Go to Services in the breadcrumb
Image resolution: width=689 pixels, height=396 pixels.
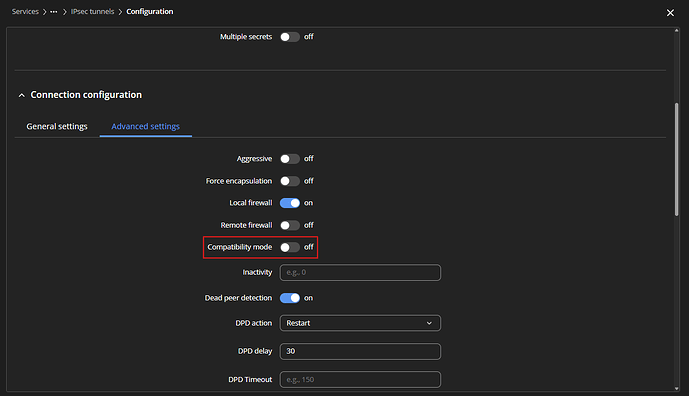(25, 11)
